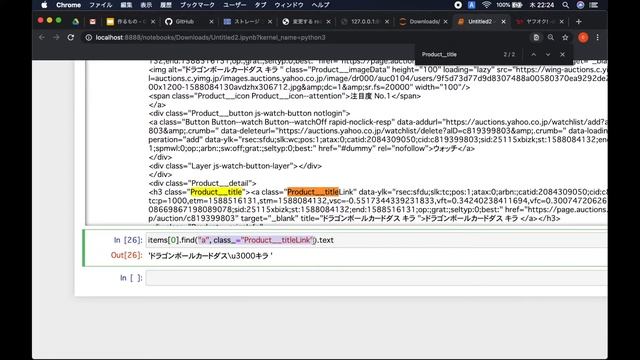The image size is (640, 360).
Task: Click the input source 'A' icon
Action: click(471, 5)
